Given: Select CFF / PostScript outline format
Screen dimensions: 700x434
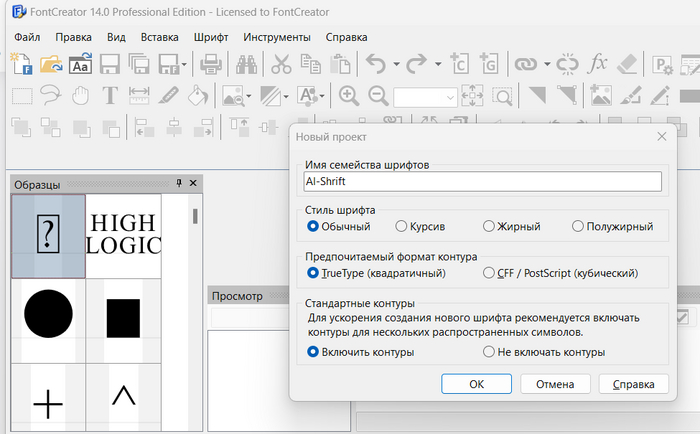Looking at the screenshot, I should tap(489, 272).
